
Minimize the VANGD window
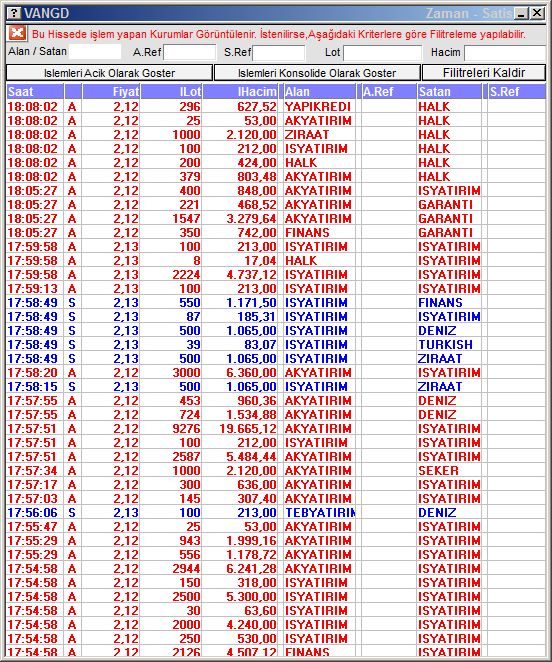(522, 13)
